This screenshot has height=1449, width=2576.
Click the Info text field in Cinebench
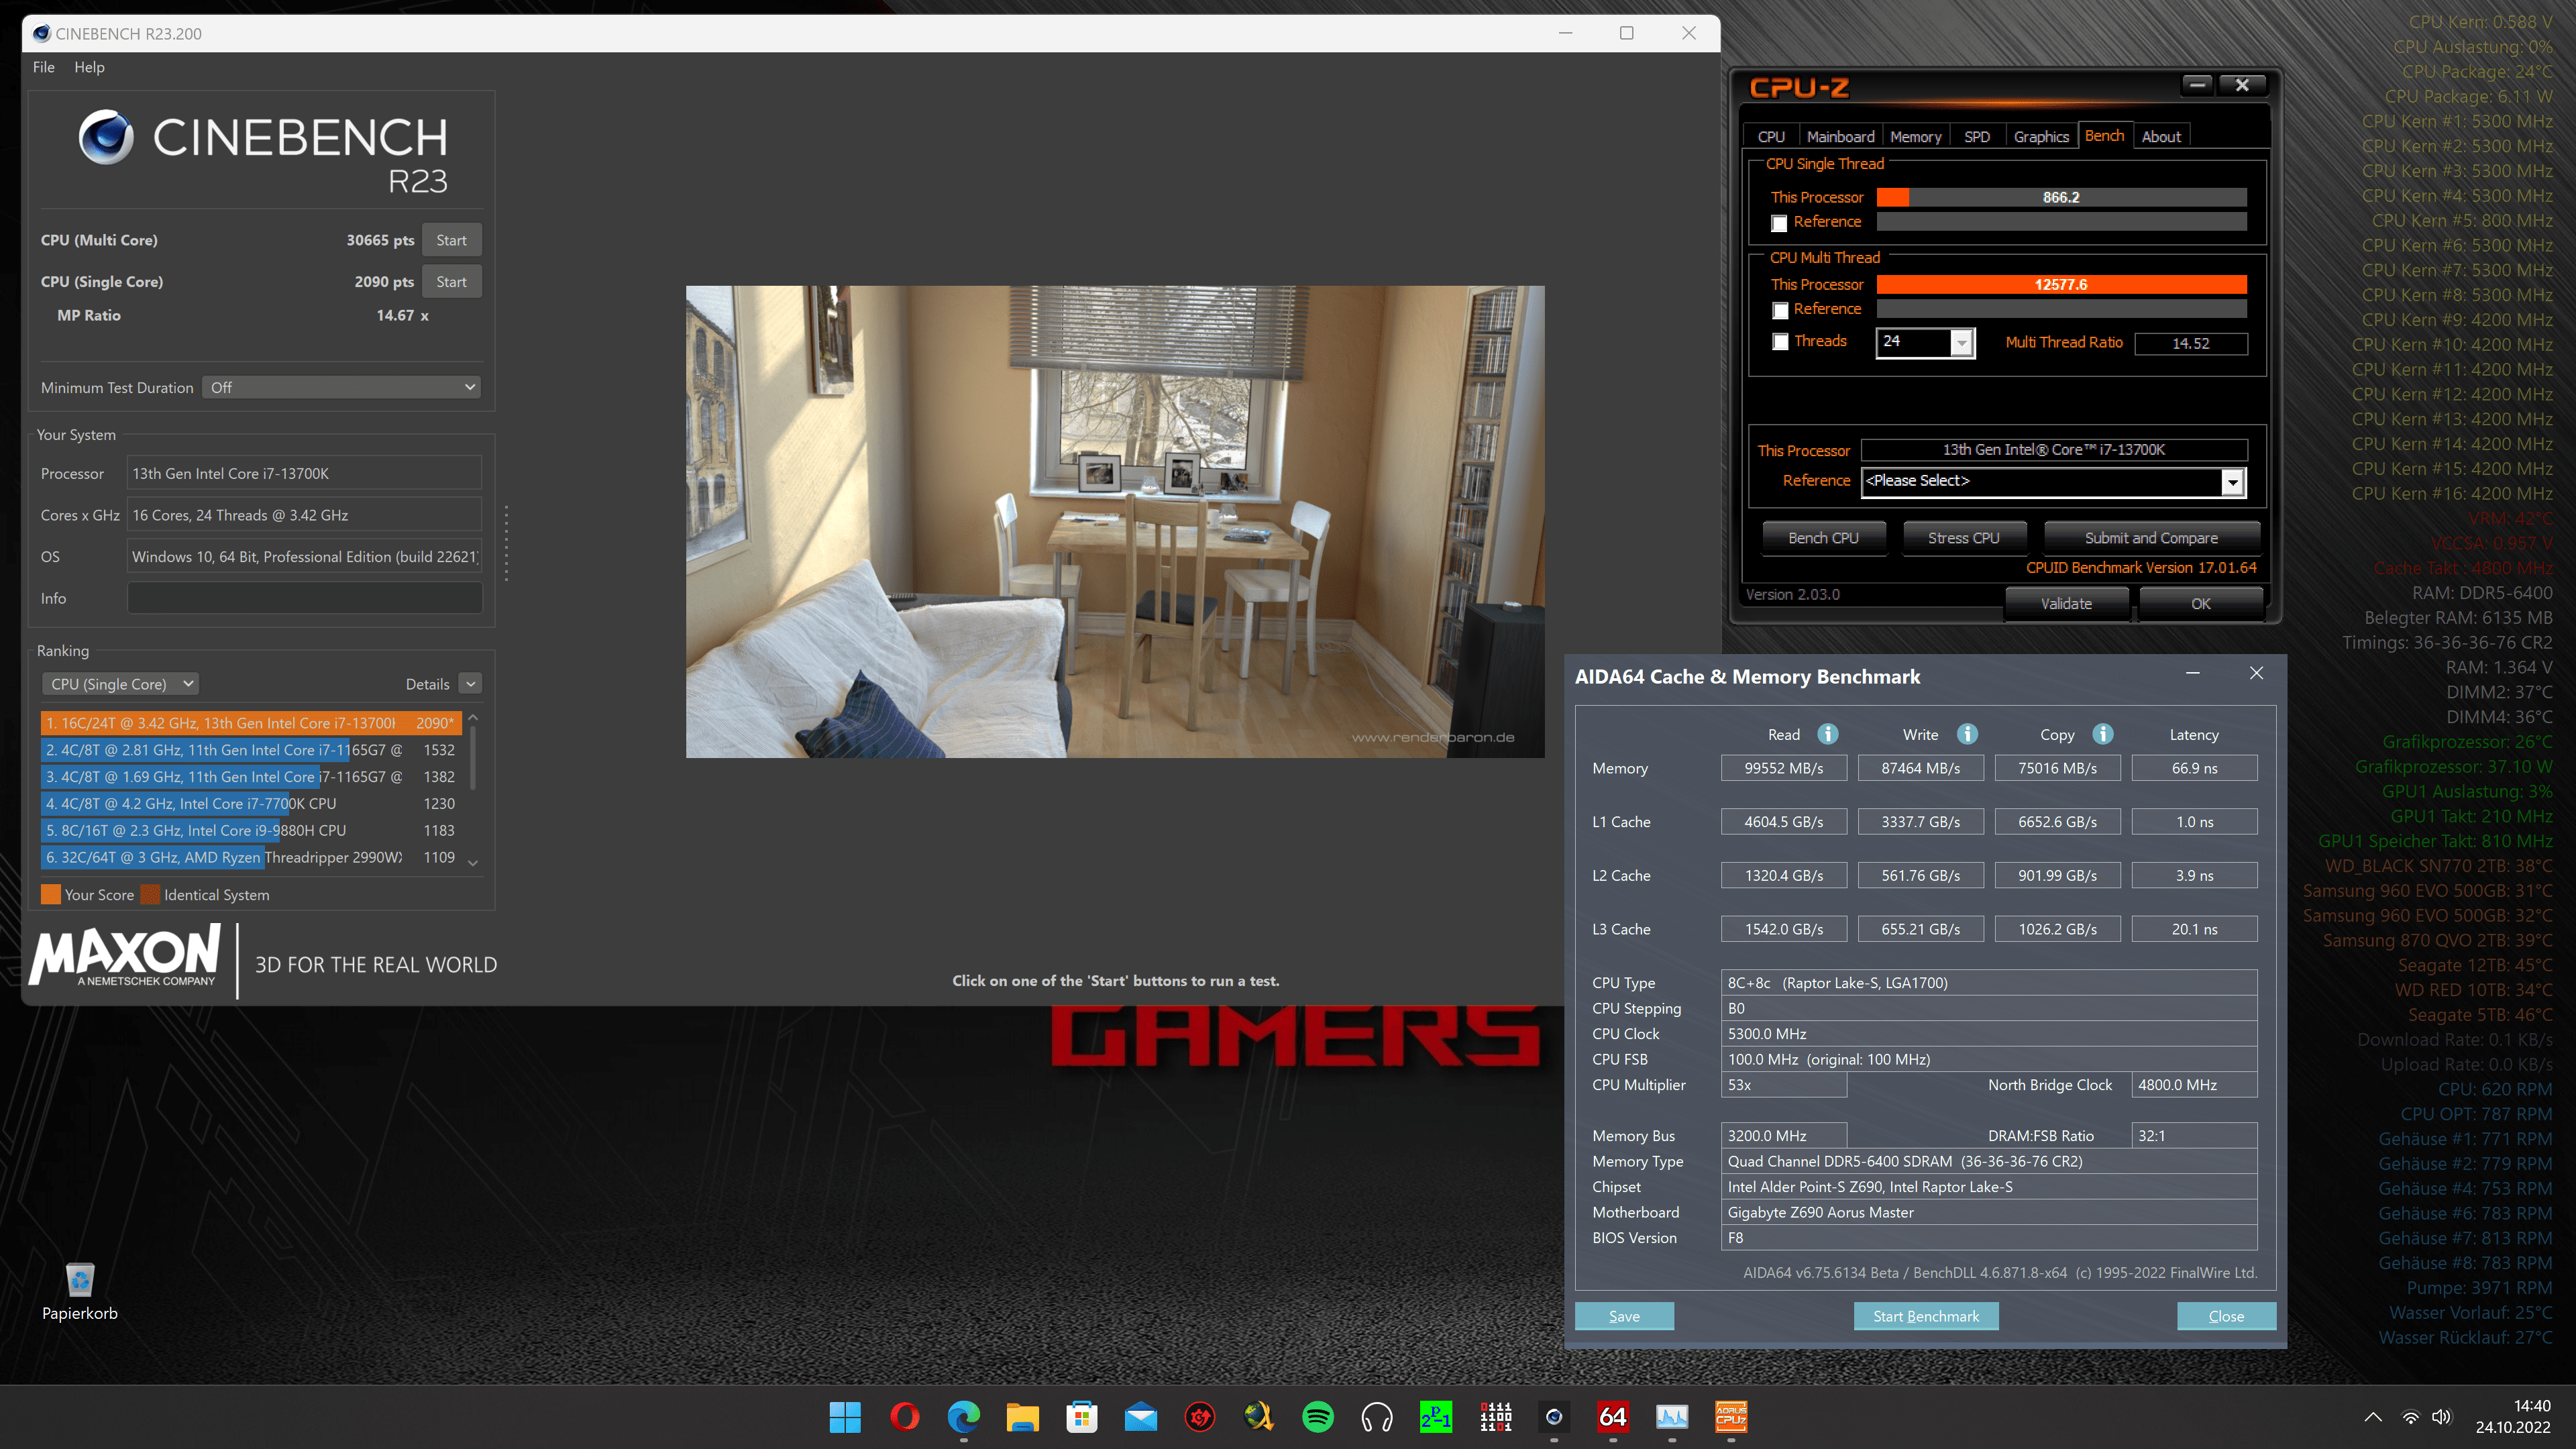[x=304, y=598]
